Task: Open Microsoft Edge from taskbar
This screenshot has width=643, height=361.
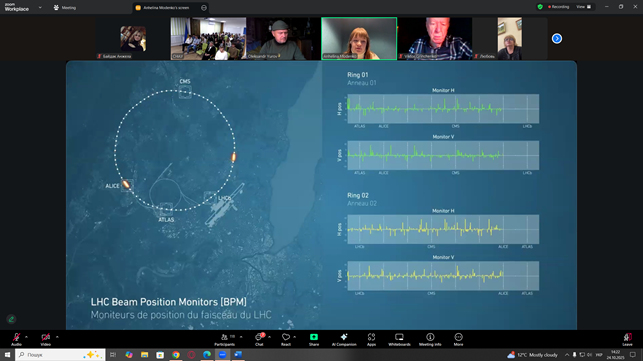Action: [207, 354]
